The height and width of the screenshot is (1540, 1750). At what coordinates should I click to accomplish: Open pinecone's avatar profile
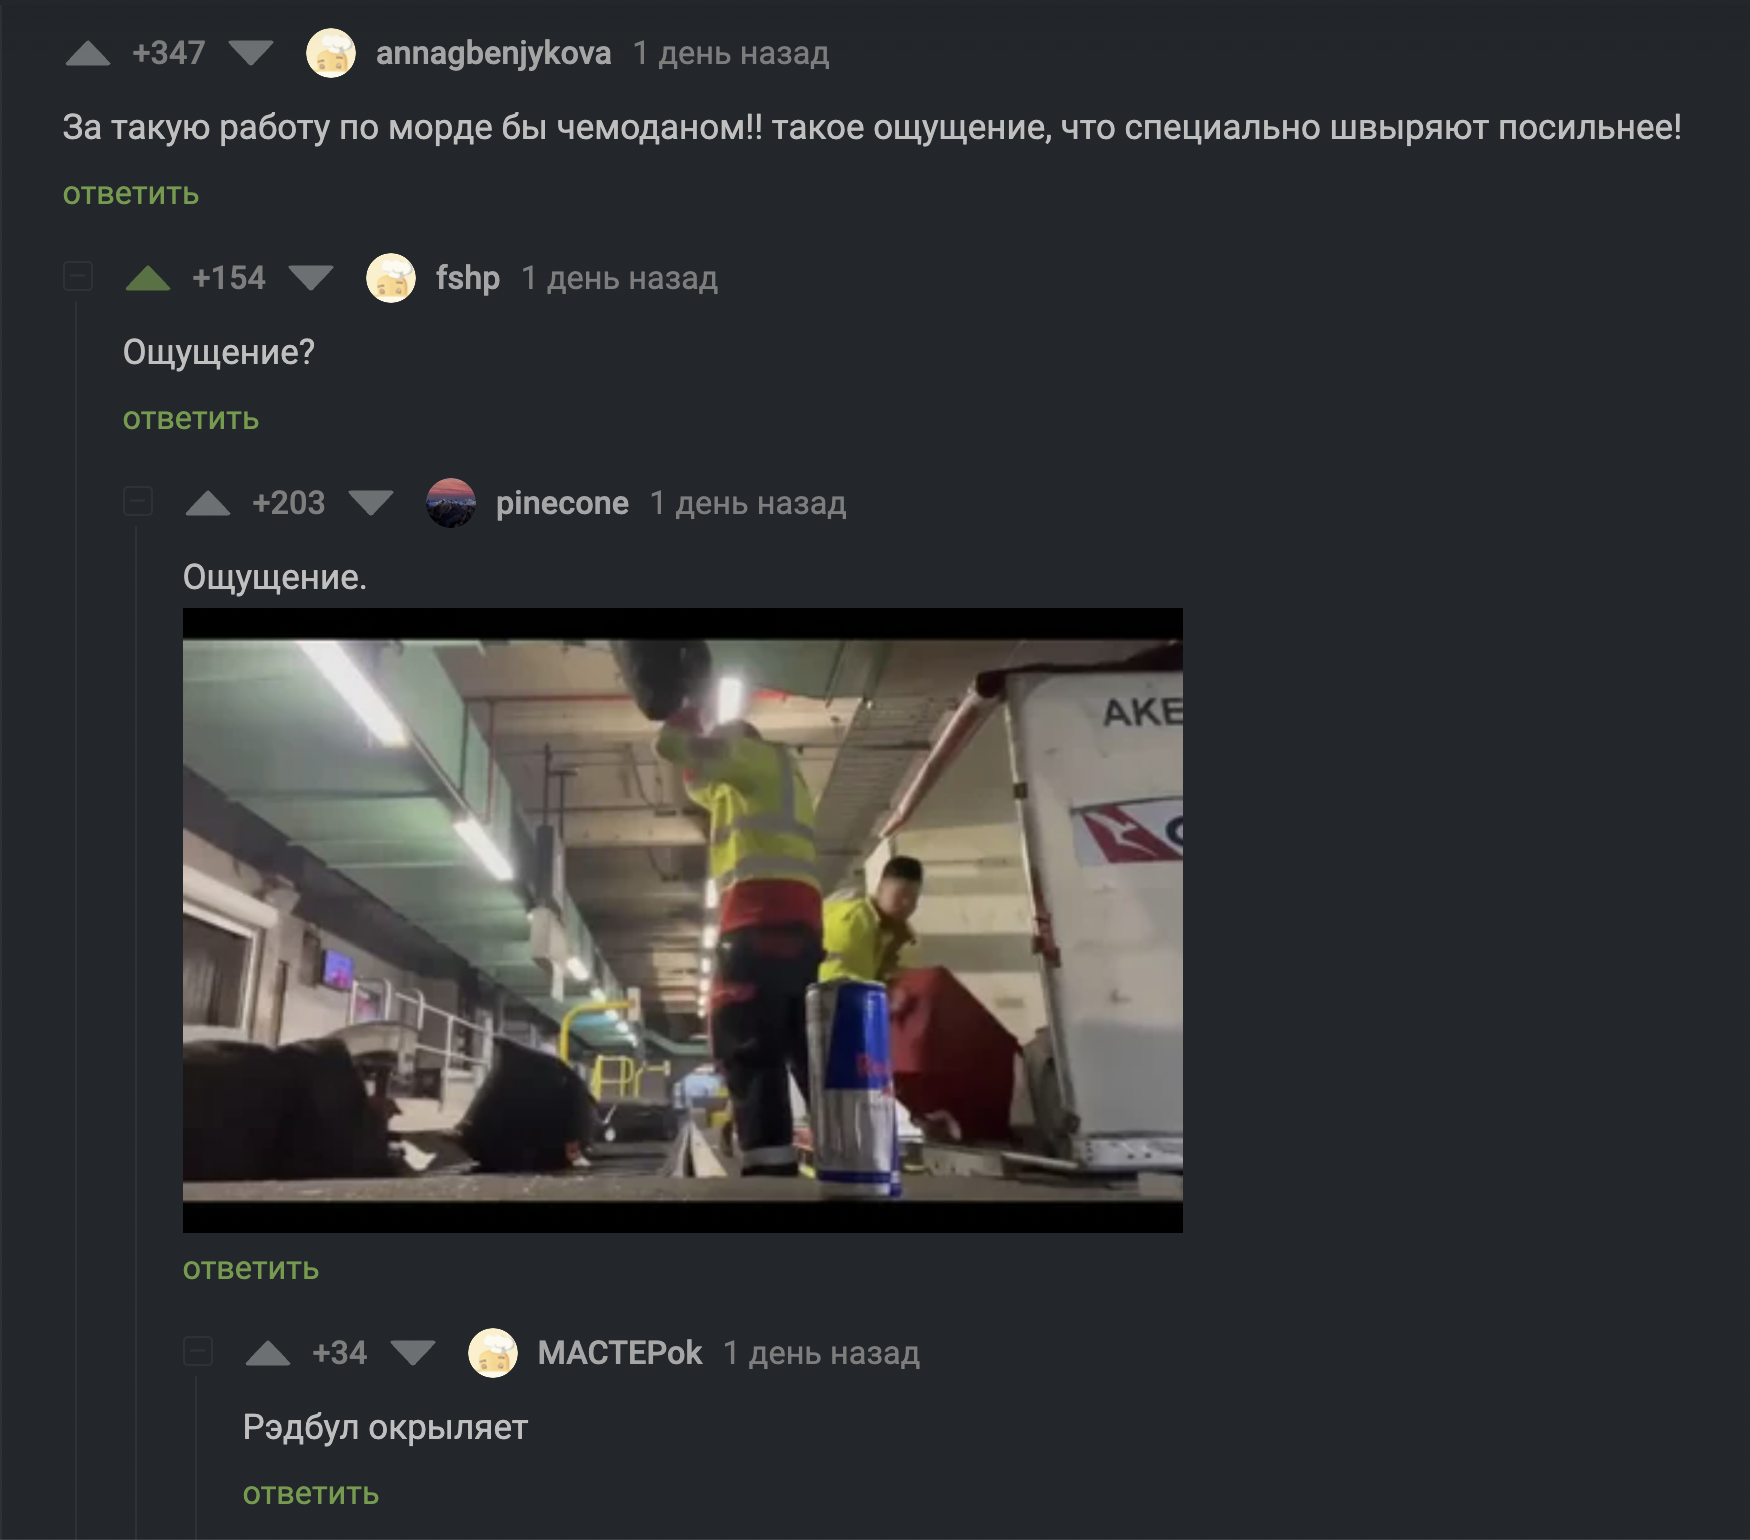point(451,503)
